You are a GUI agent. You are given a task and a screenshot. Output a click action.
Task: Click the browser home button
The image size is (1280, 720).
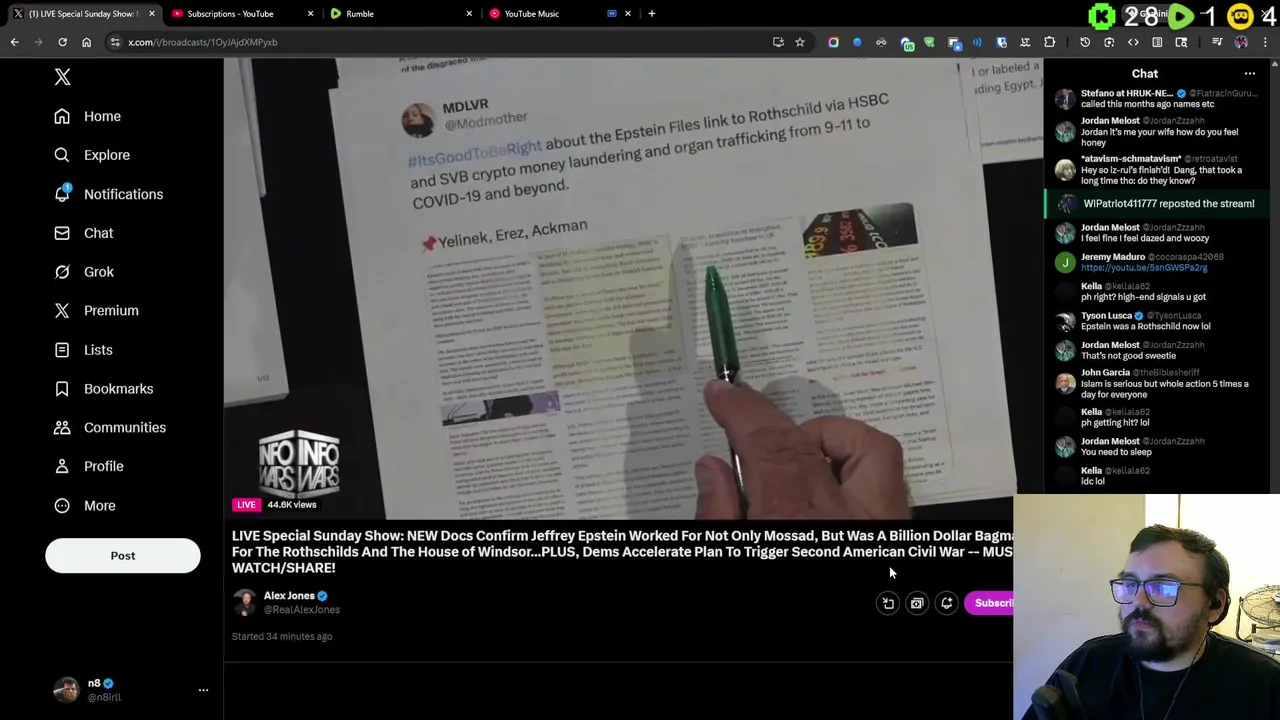86,42
